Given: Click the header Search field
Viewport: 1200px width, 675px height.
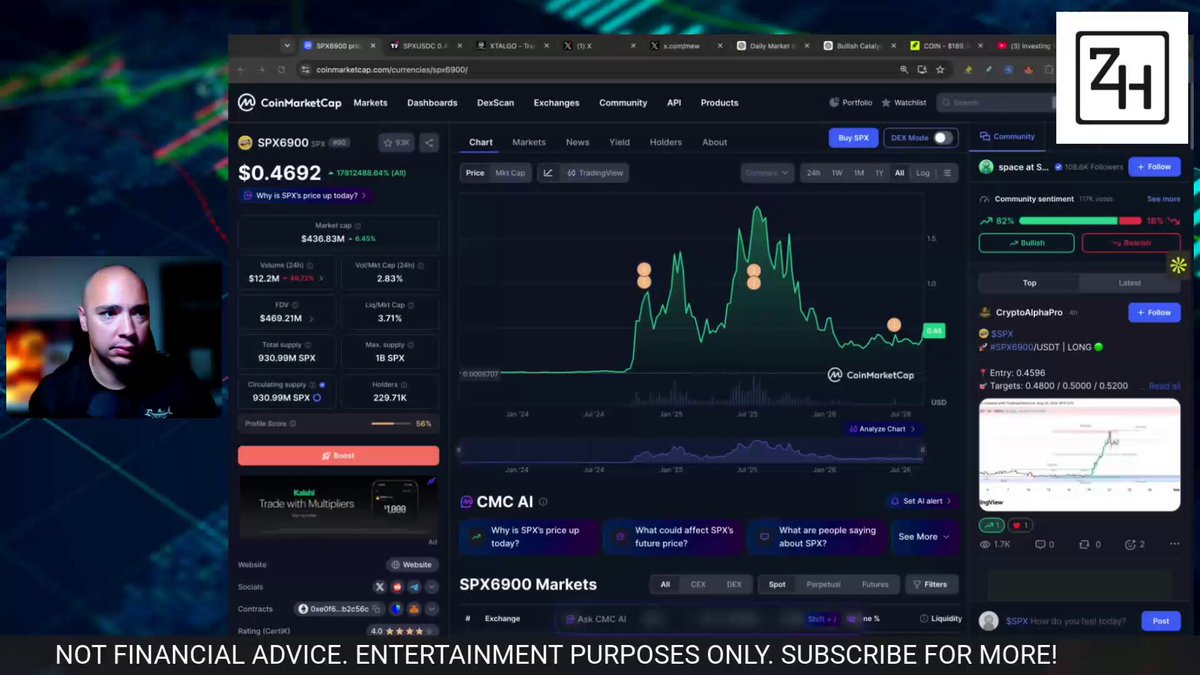Looking at the screenshot, I should tap(996, 102).
